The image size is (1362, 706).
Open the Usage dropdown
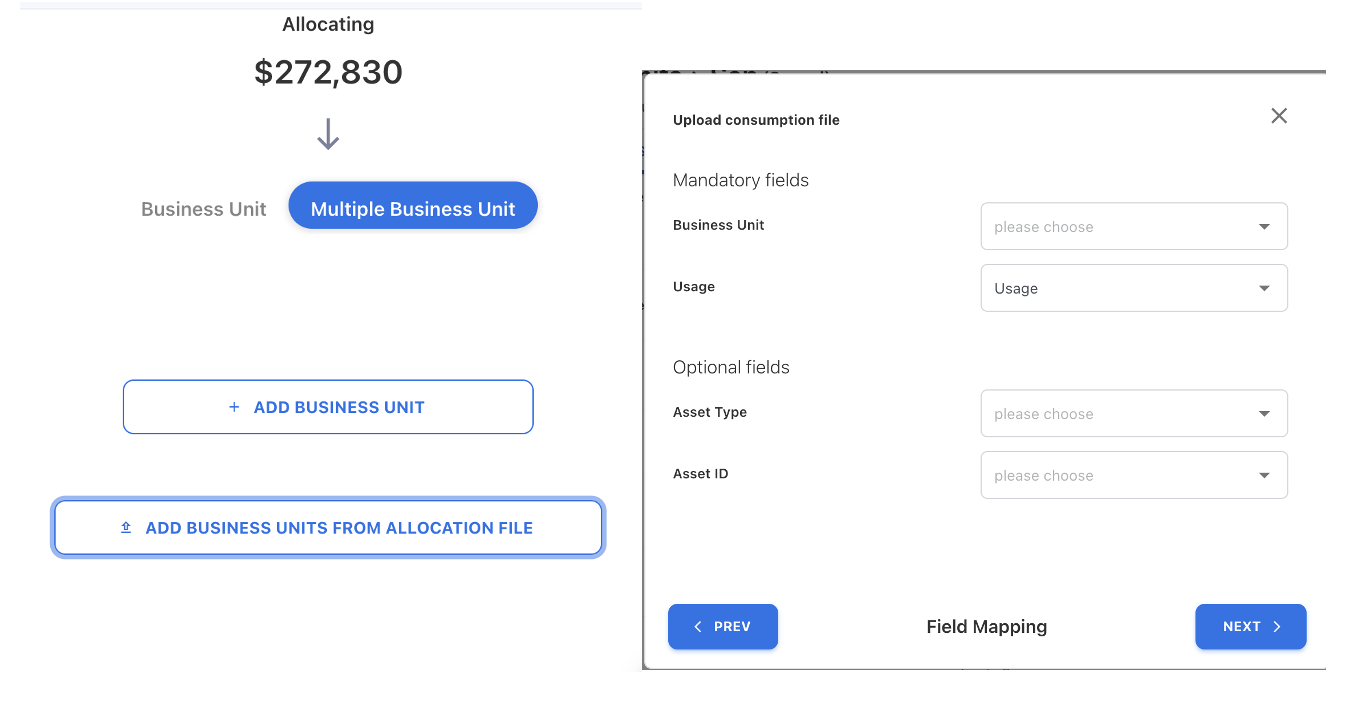tap(1133, 289)
